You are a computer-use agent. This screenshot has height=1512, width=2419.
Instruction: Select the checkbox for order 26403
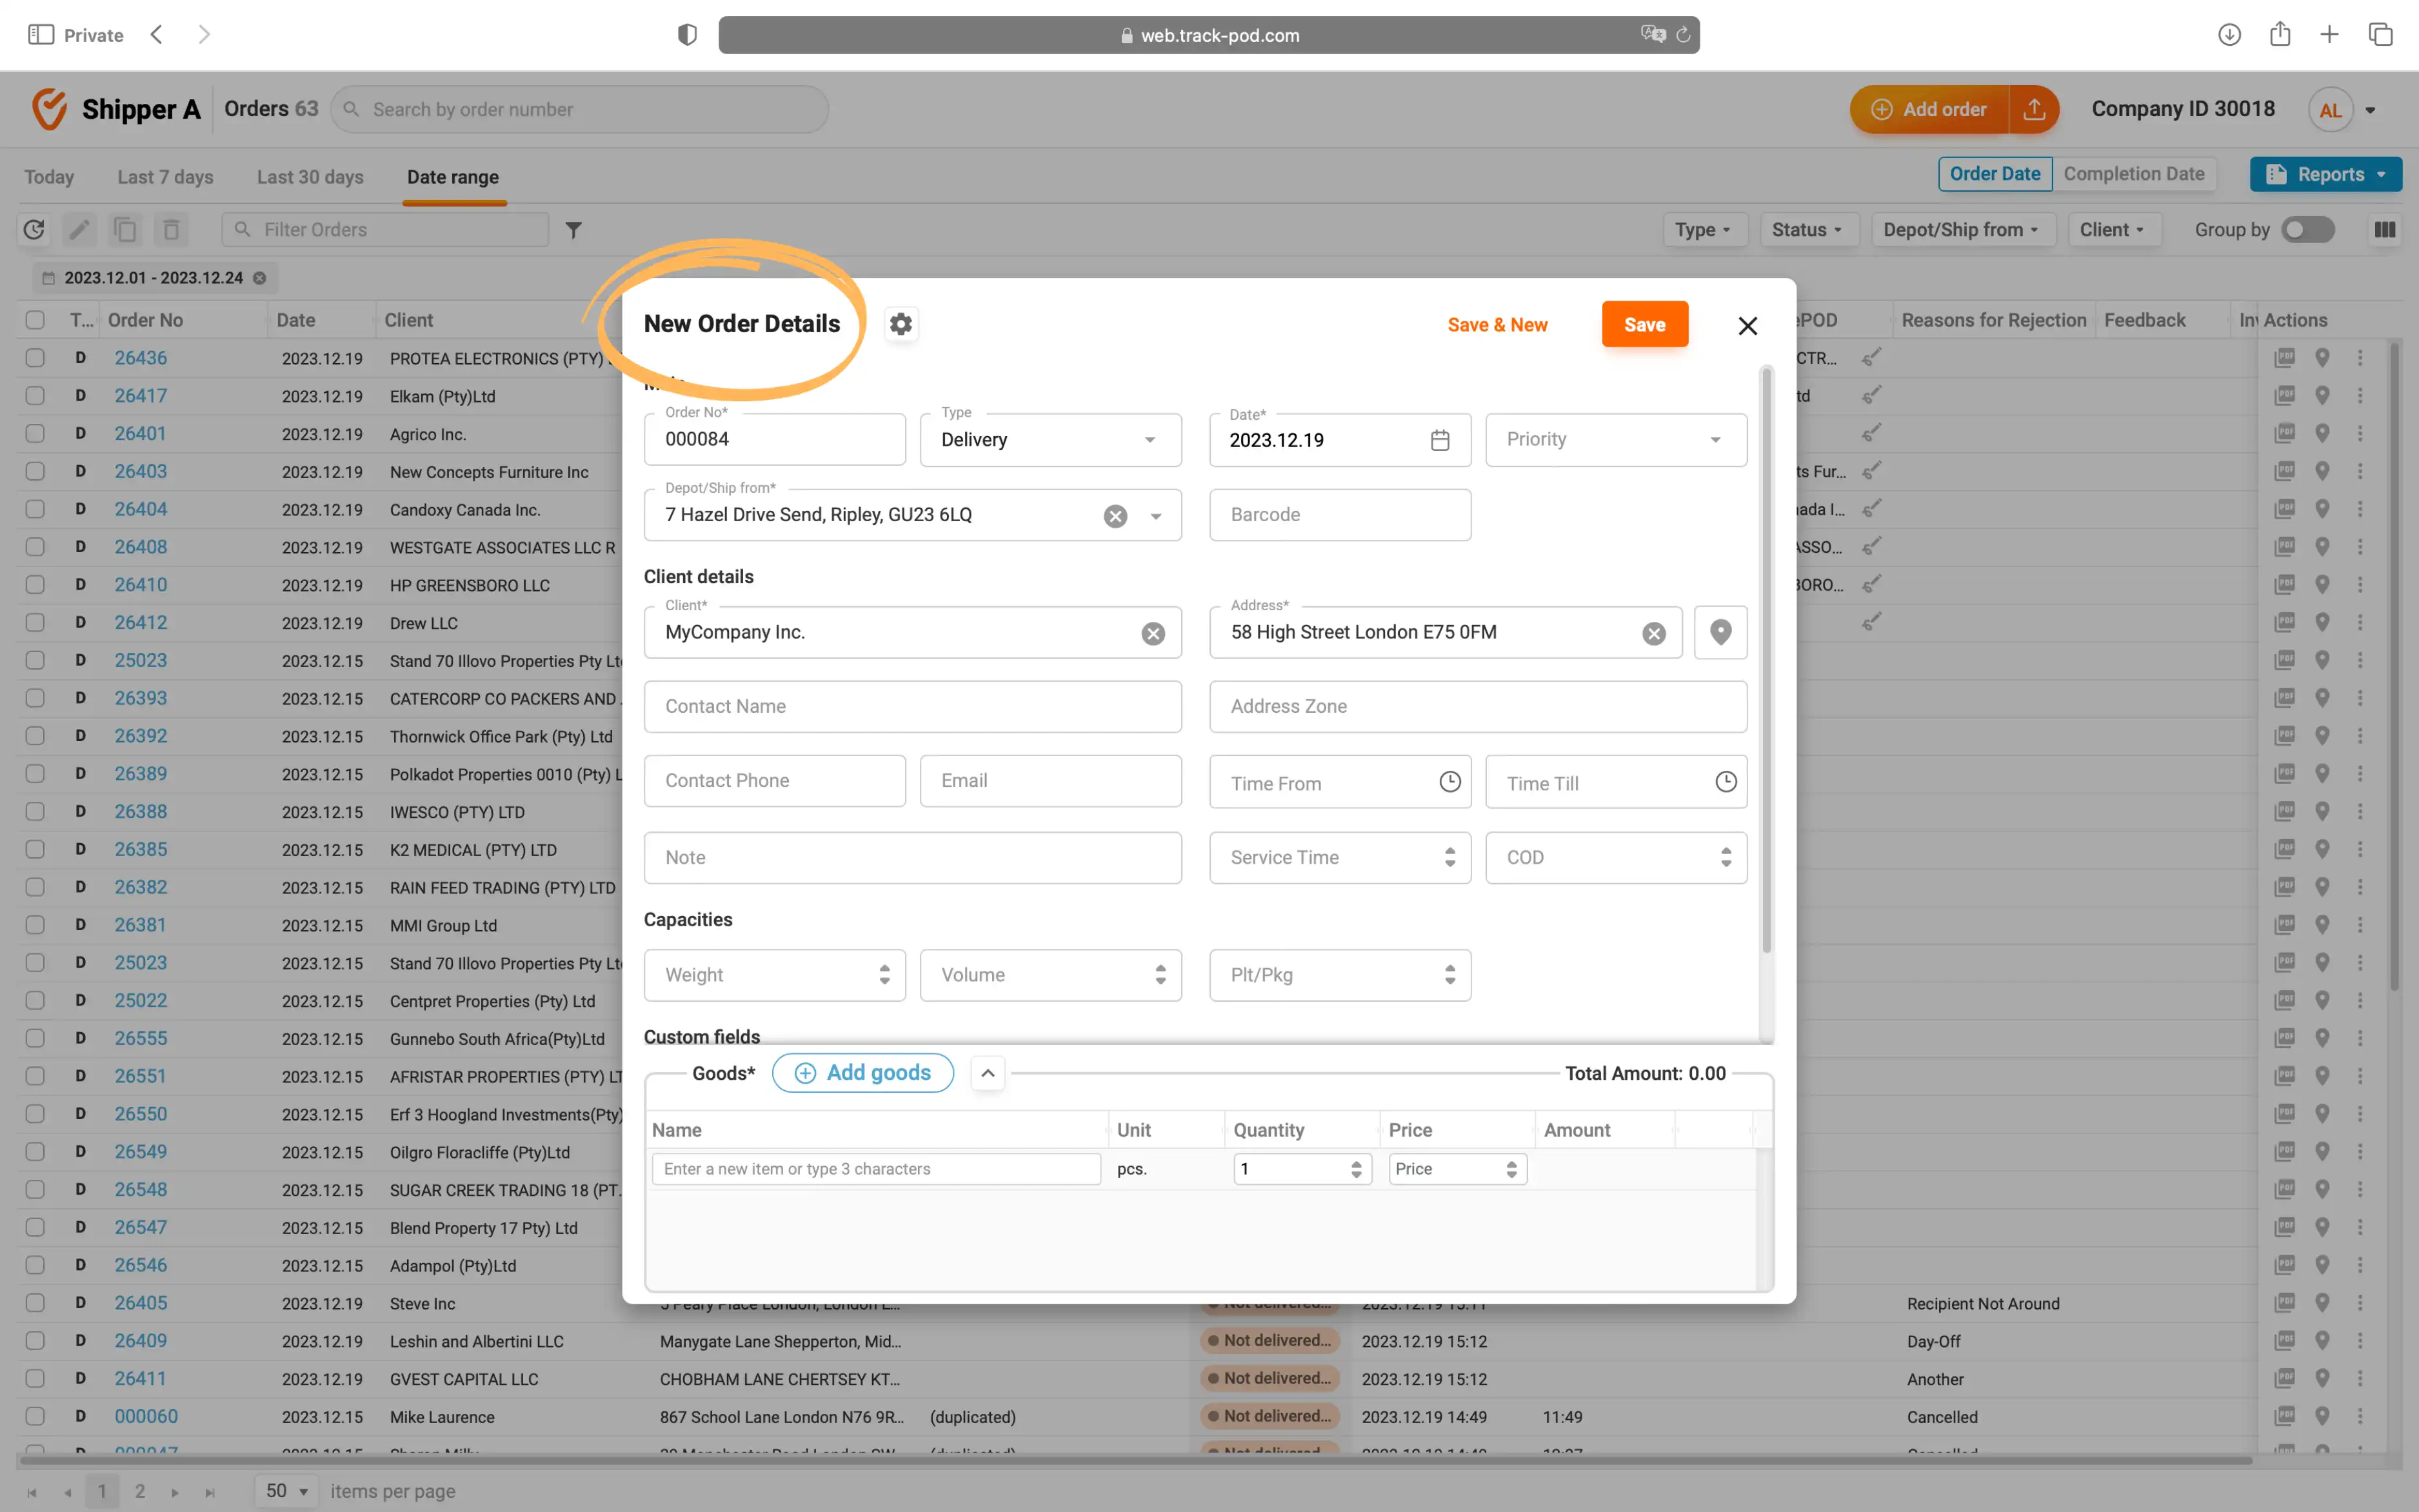[35, 471]
